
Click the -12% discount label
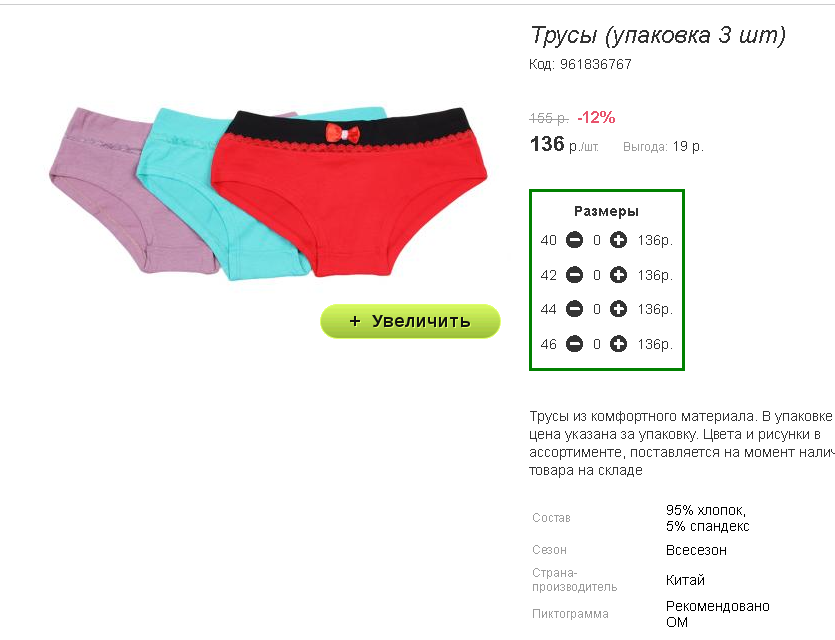coord(596,117)
